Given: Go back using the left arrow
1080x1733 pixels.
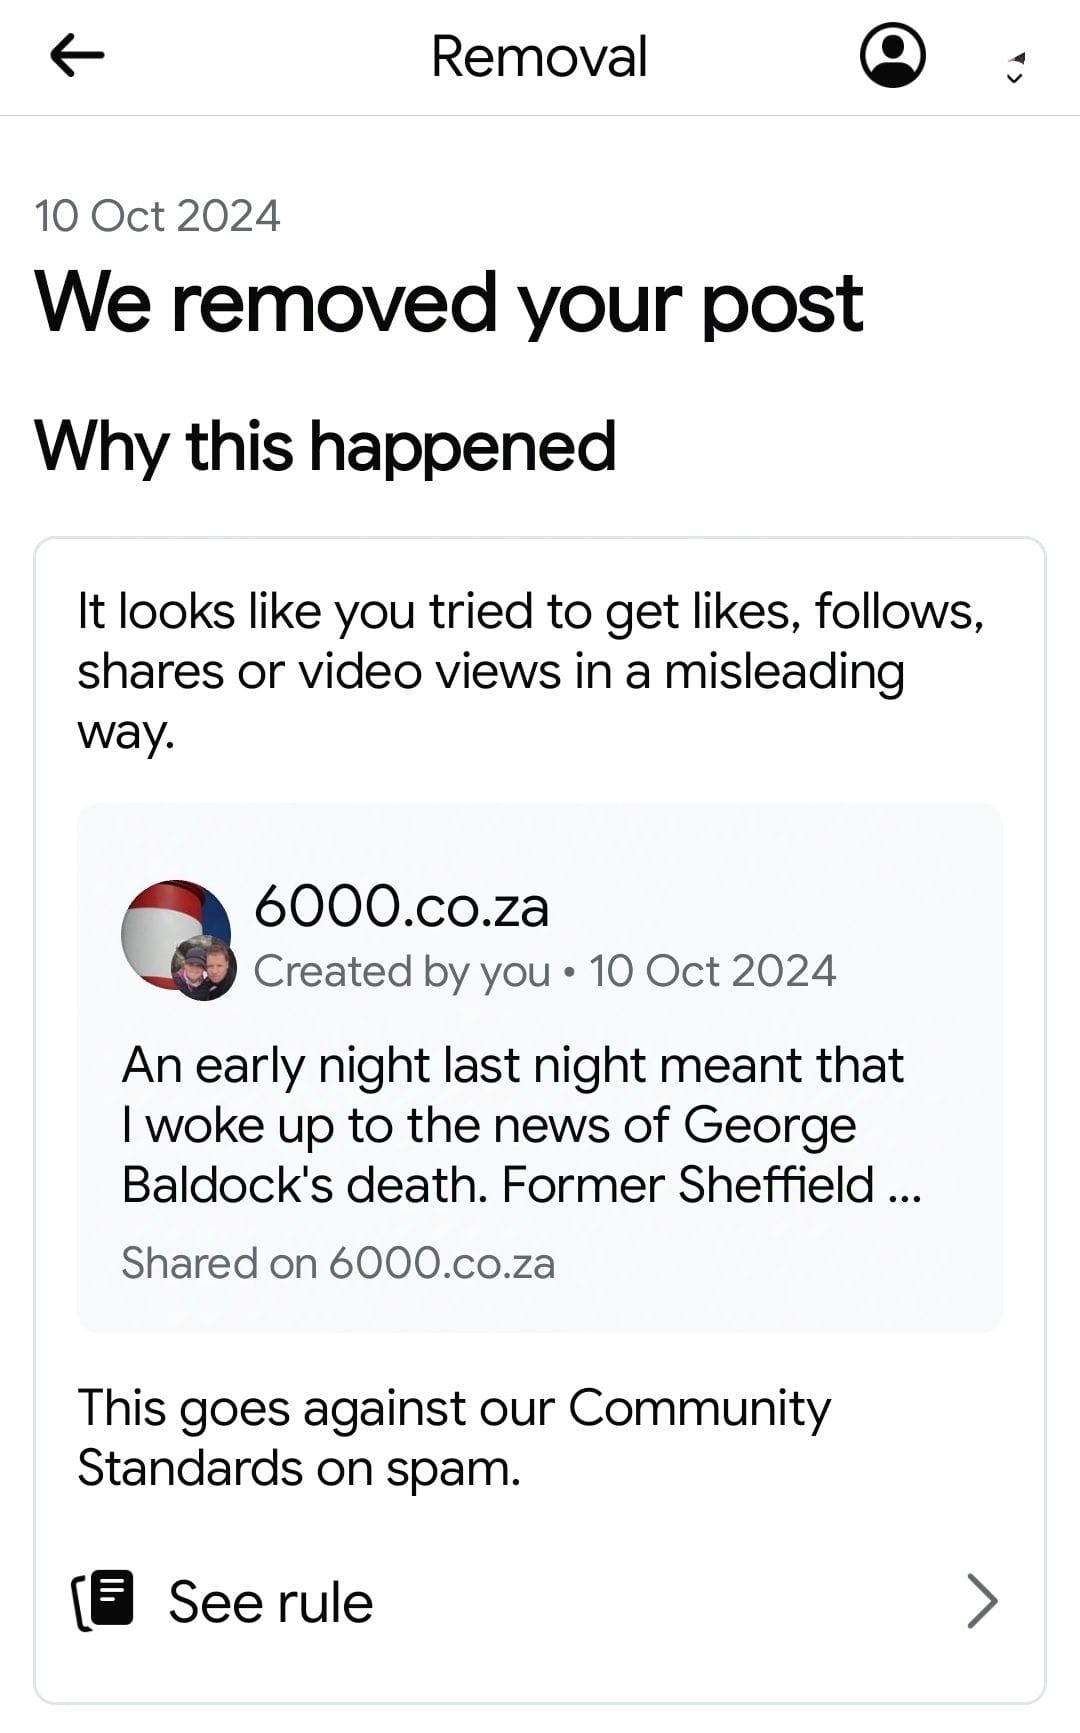Looking at the screenshot, I should point(77,56).
